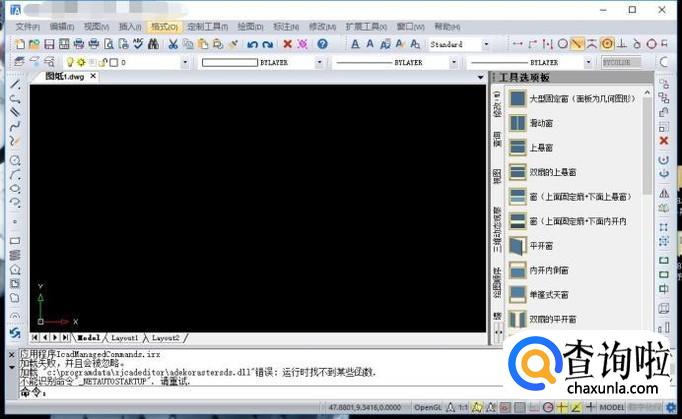Select the 滑动窗 tool palette item
The image size is (682, 419).
tap(545, 122)
